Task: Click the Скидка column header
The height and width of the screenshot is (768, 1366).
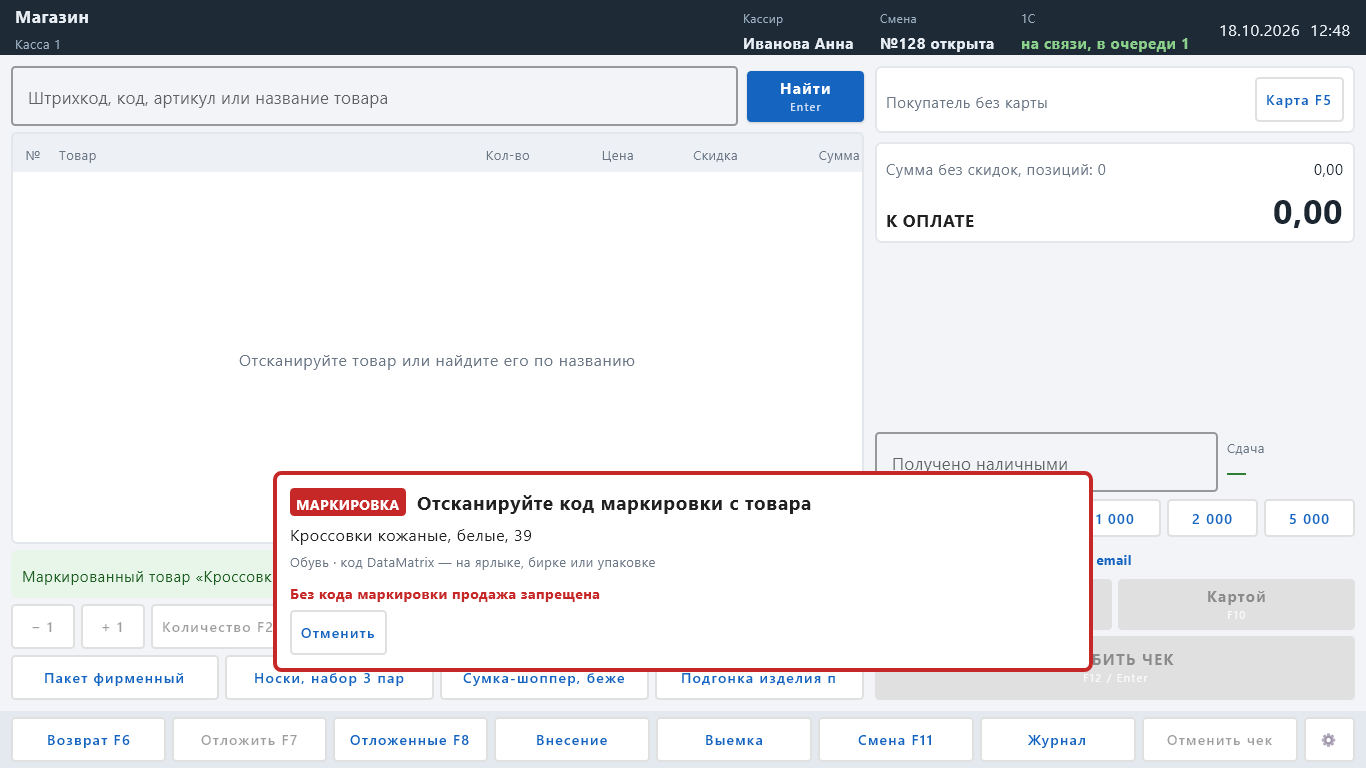Action: [715, 155]
